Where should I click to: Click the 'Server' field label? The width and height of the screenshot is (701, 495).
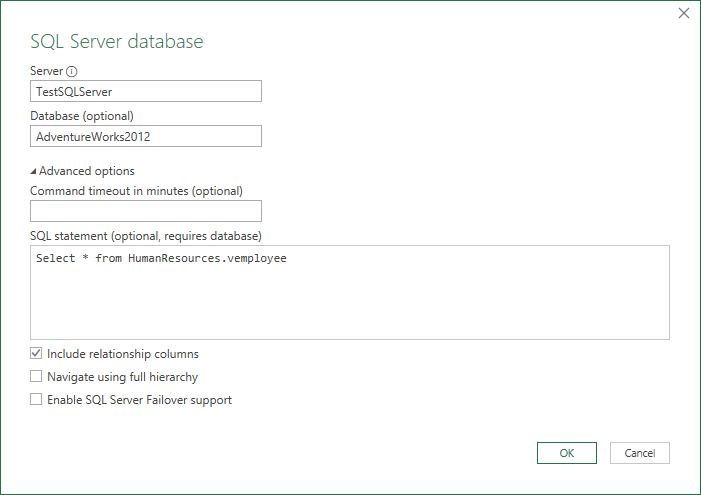tap(46, 72)
